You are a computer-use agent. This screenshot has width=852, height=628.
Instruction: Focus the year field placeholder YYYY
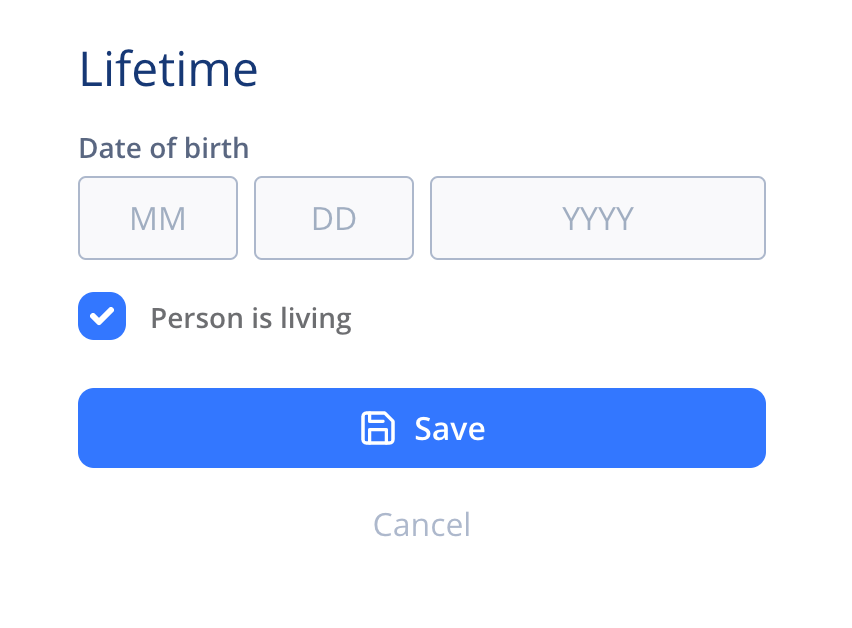(597, 218)
